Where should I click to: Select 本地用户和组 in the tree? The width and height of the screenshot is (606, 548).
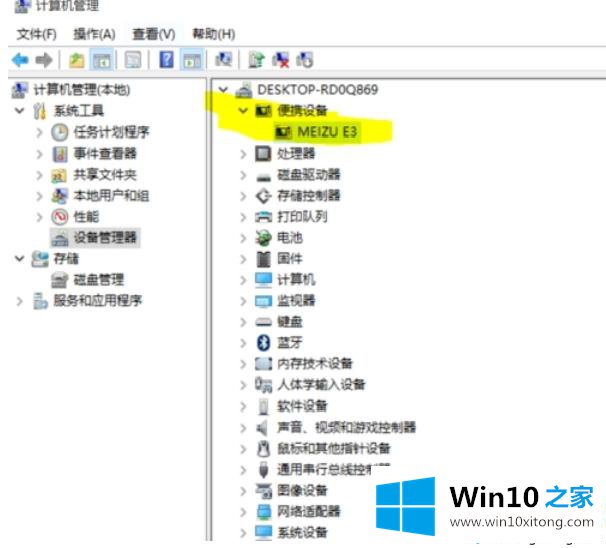[111, 196]
